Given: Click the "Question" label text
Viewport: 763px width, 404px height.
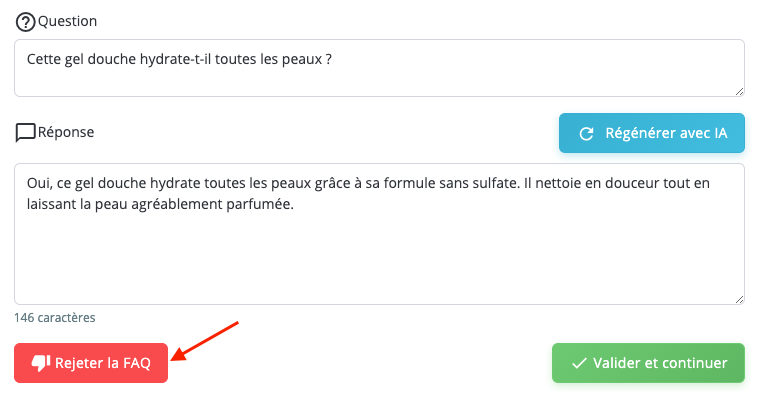Looking at the screenshot, I should [68, 21].
